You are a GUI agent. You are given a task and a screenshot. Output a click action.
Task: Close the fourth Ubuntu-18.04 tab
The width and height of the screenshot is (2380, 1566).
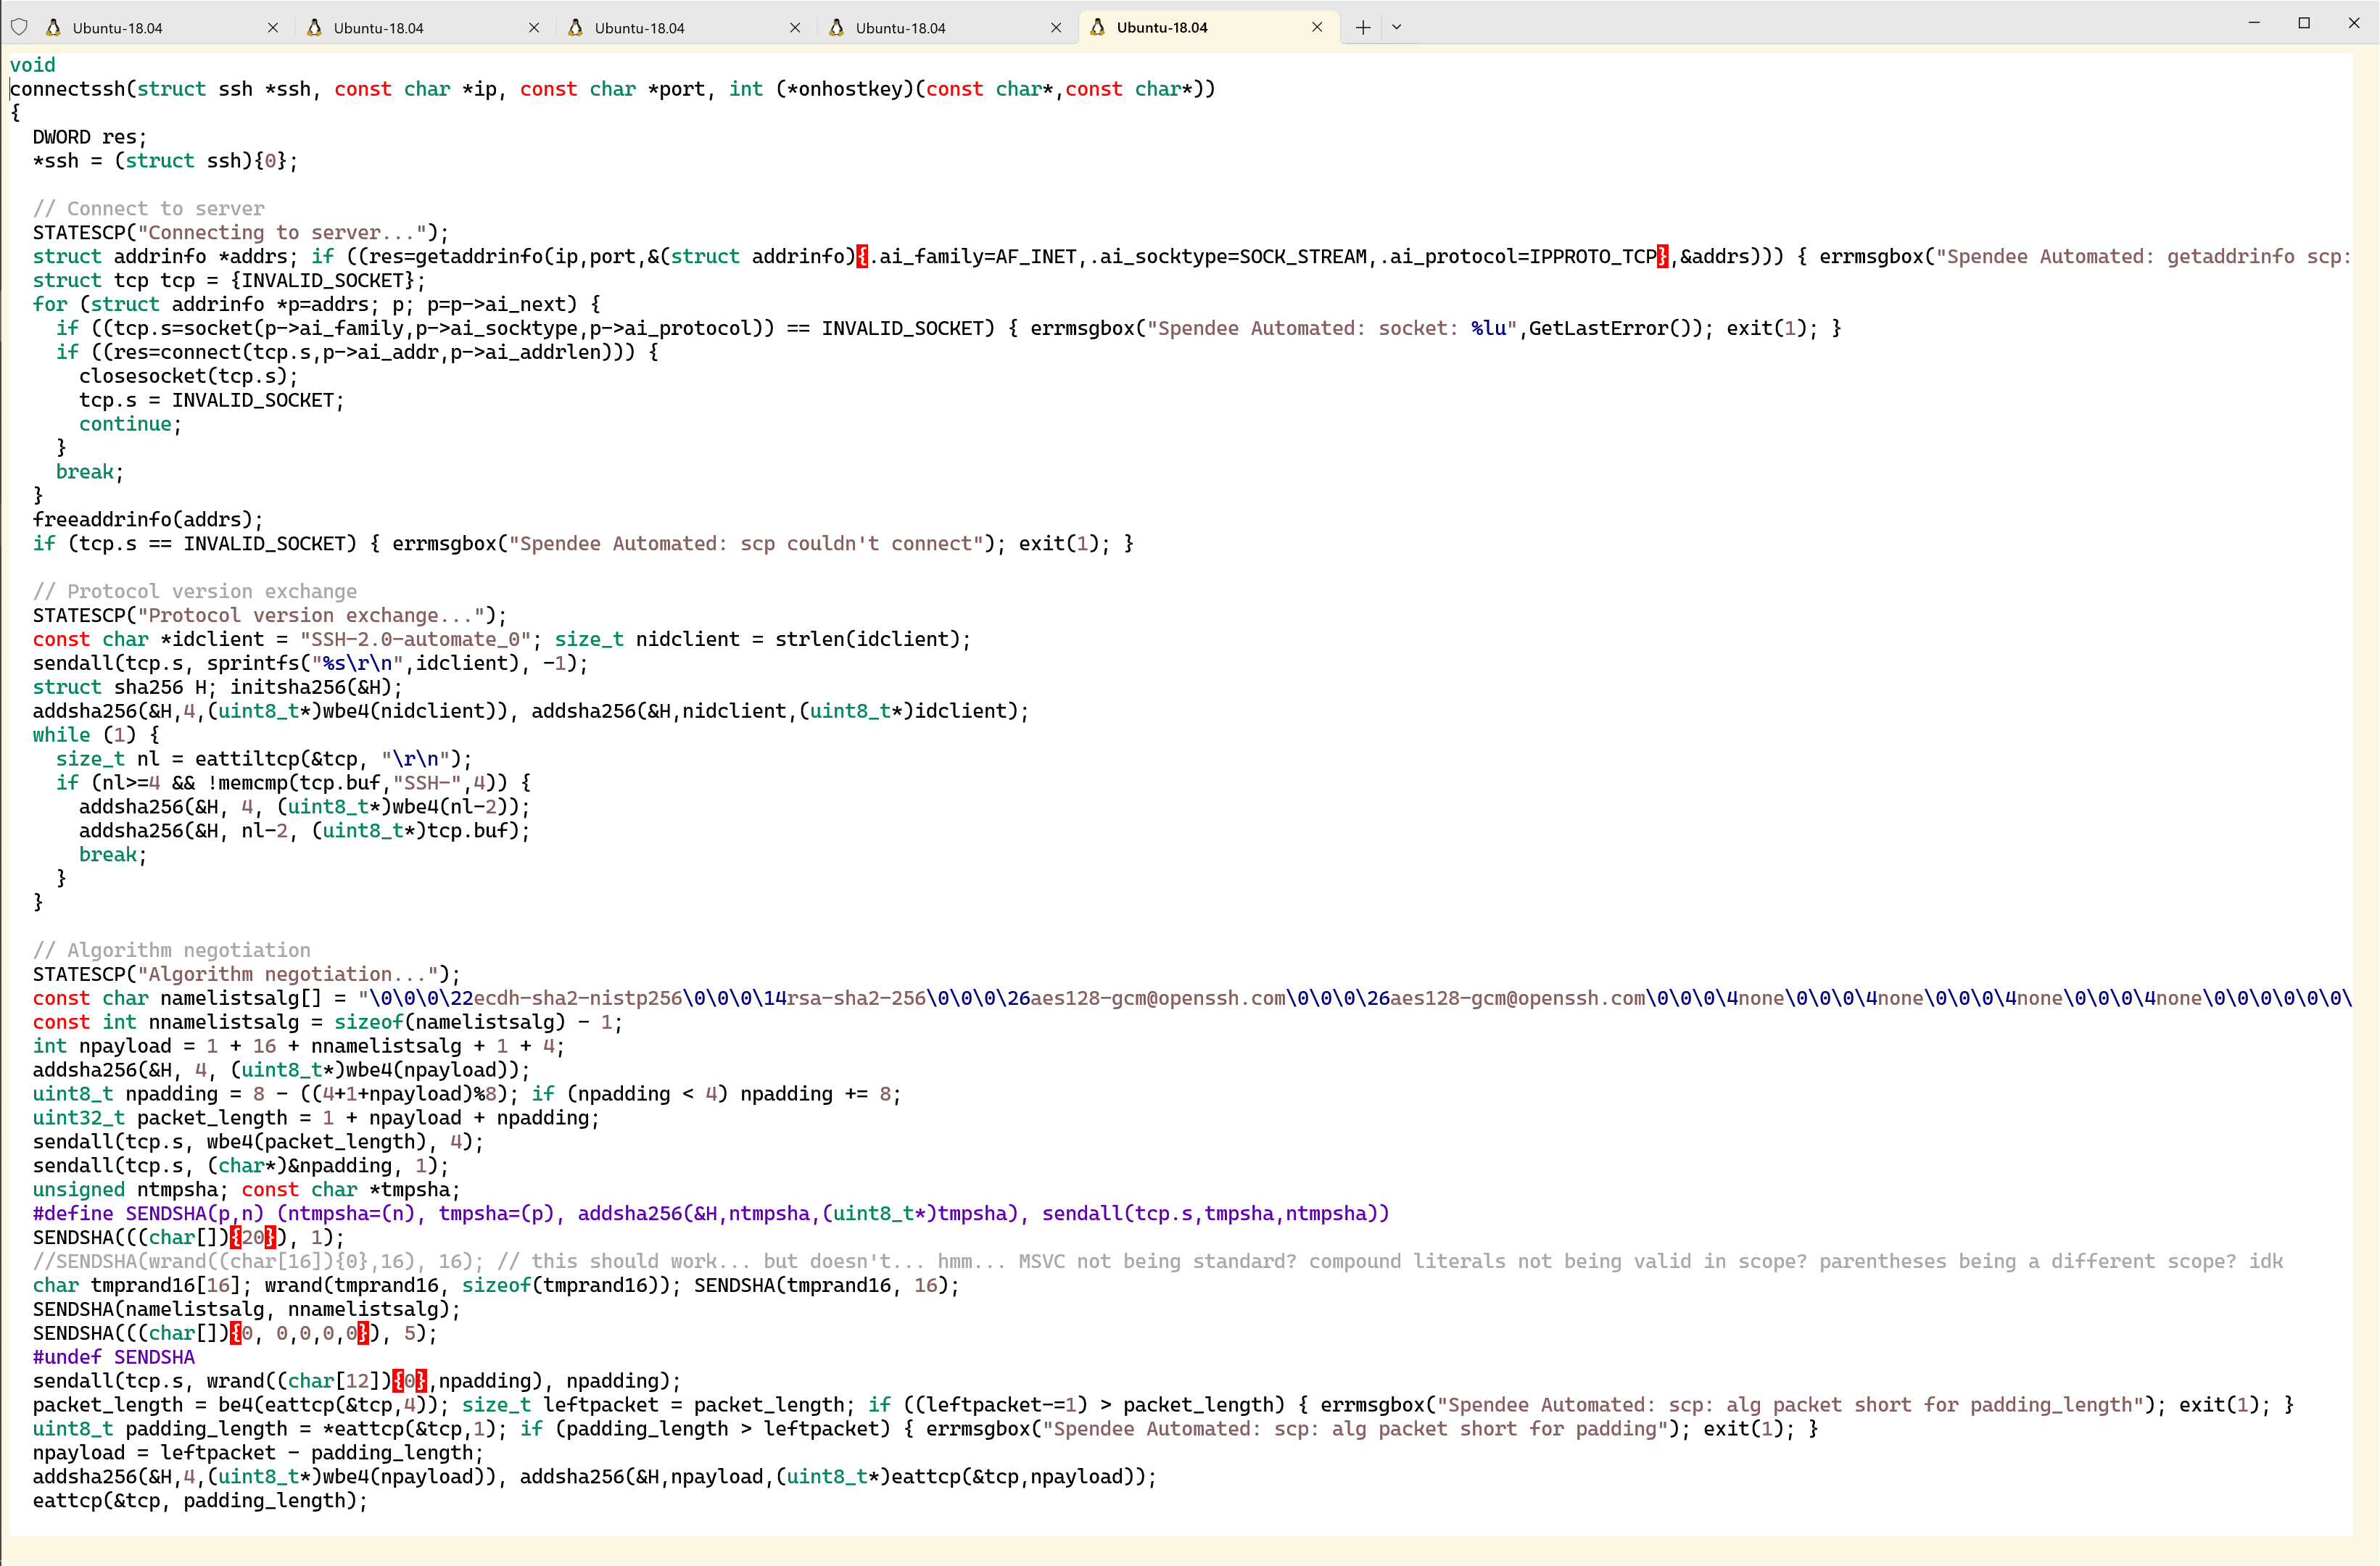click(1056, 28)
